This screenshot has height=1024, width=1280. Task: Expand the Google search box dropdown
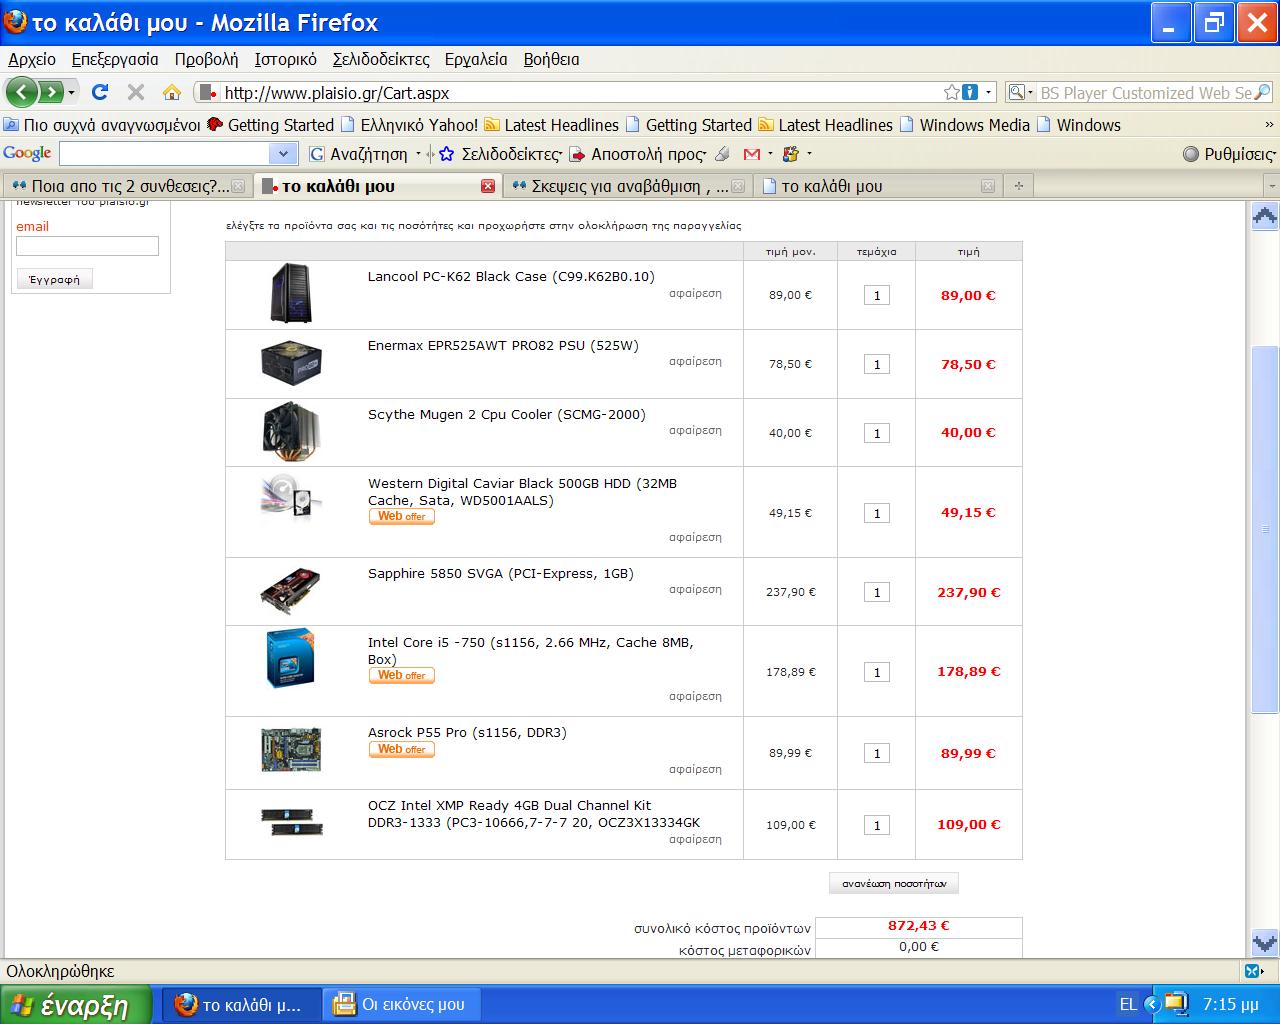pos(283,154)
